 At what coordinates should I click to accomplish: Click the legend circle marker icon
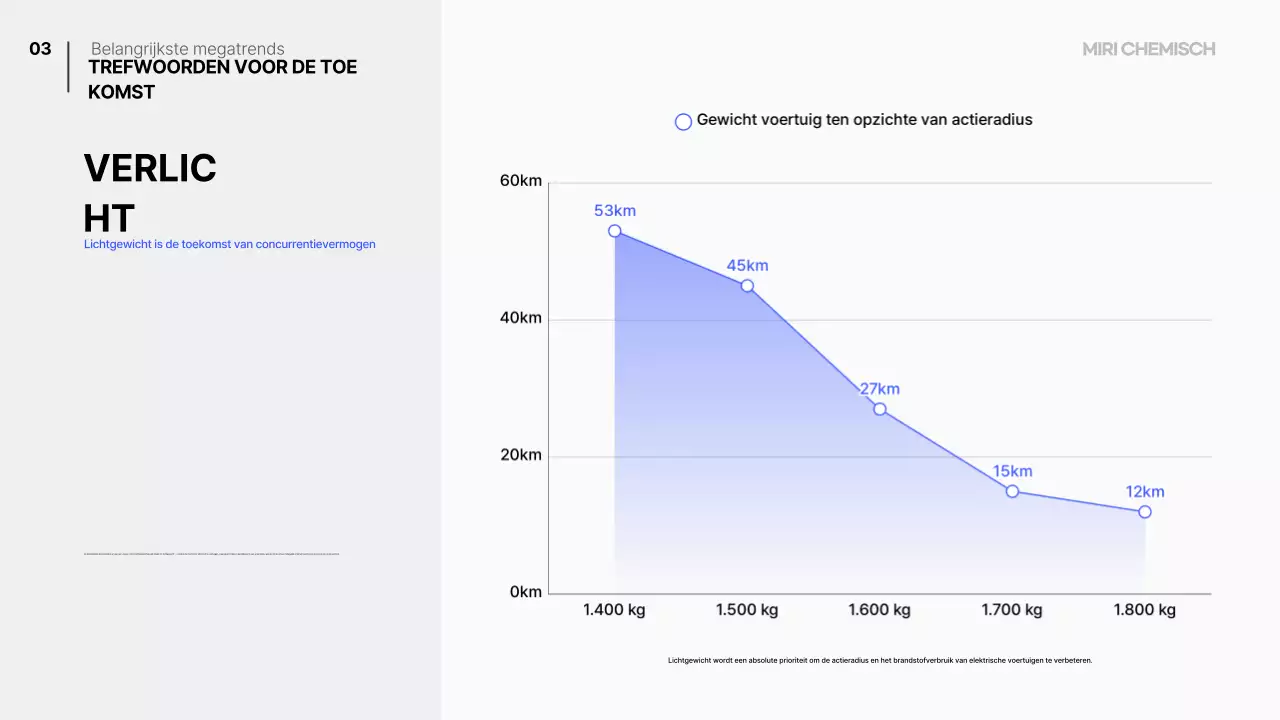683,122
